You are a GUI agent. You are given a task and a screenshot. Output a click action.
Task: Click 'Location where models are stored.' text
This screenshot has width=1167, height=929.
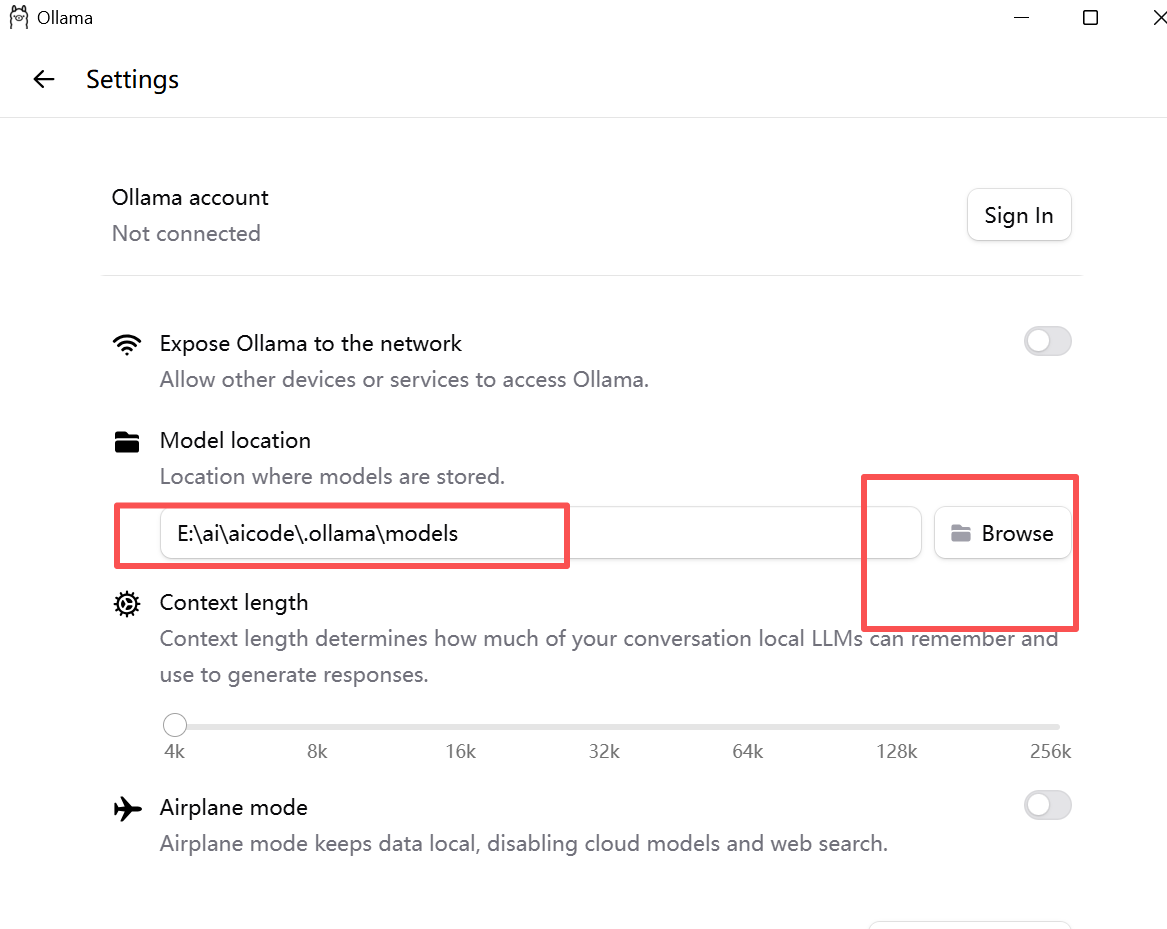[332, 476]
